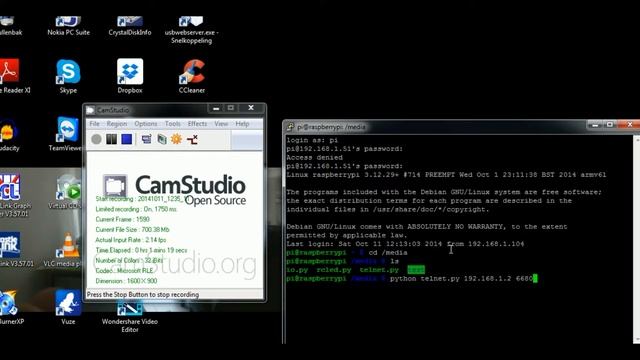Click 'telnet.py' in the ls output
Image resolution: width=640 pixels, height=360 pixels.
[x=379, y=270]
